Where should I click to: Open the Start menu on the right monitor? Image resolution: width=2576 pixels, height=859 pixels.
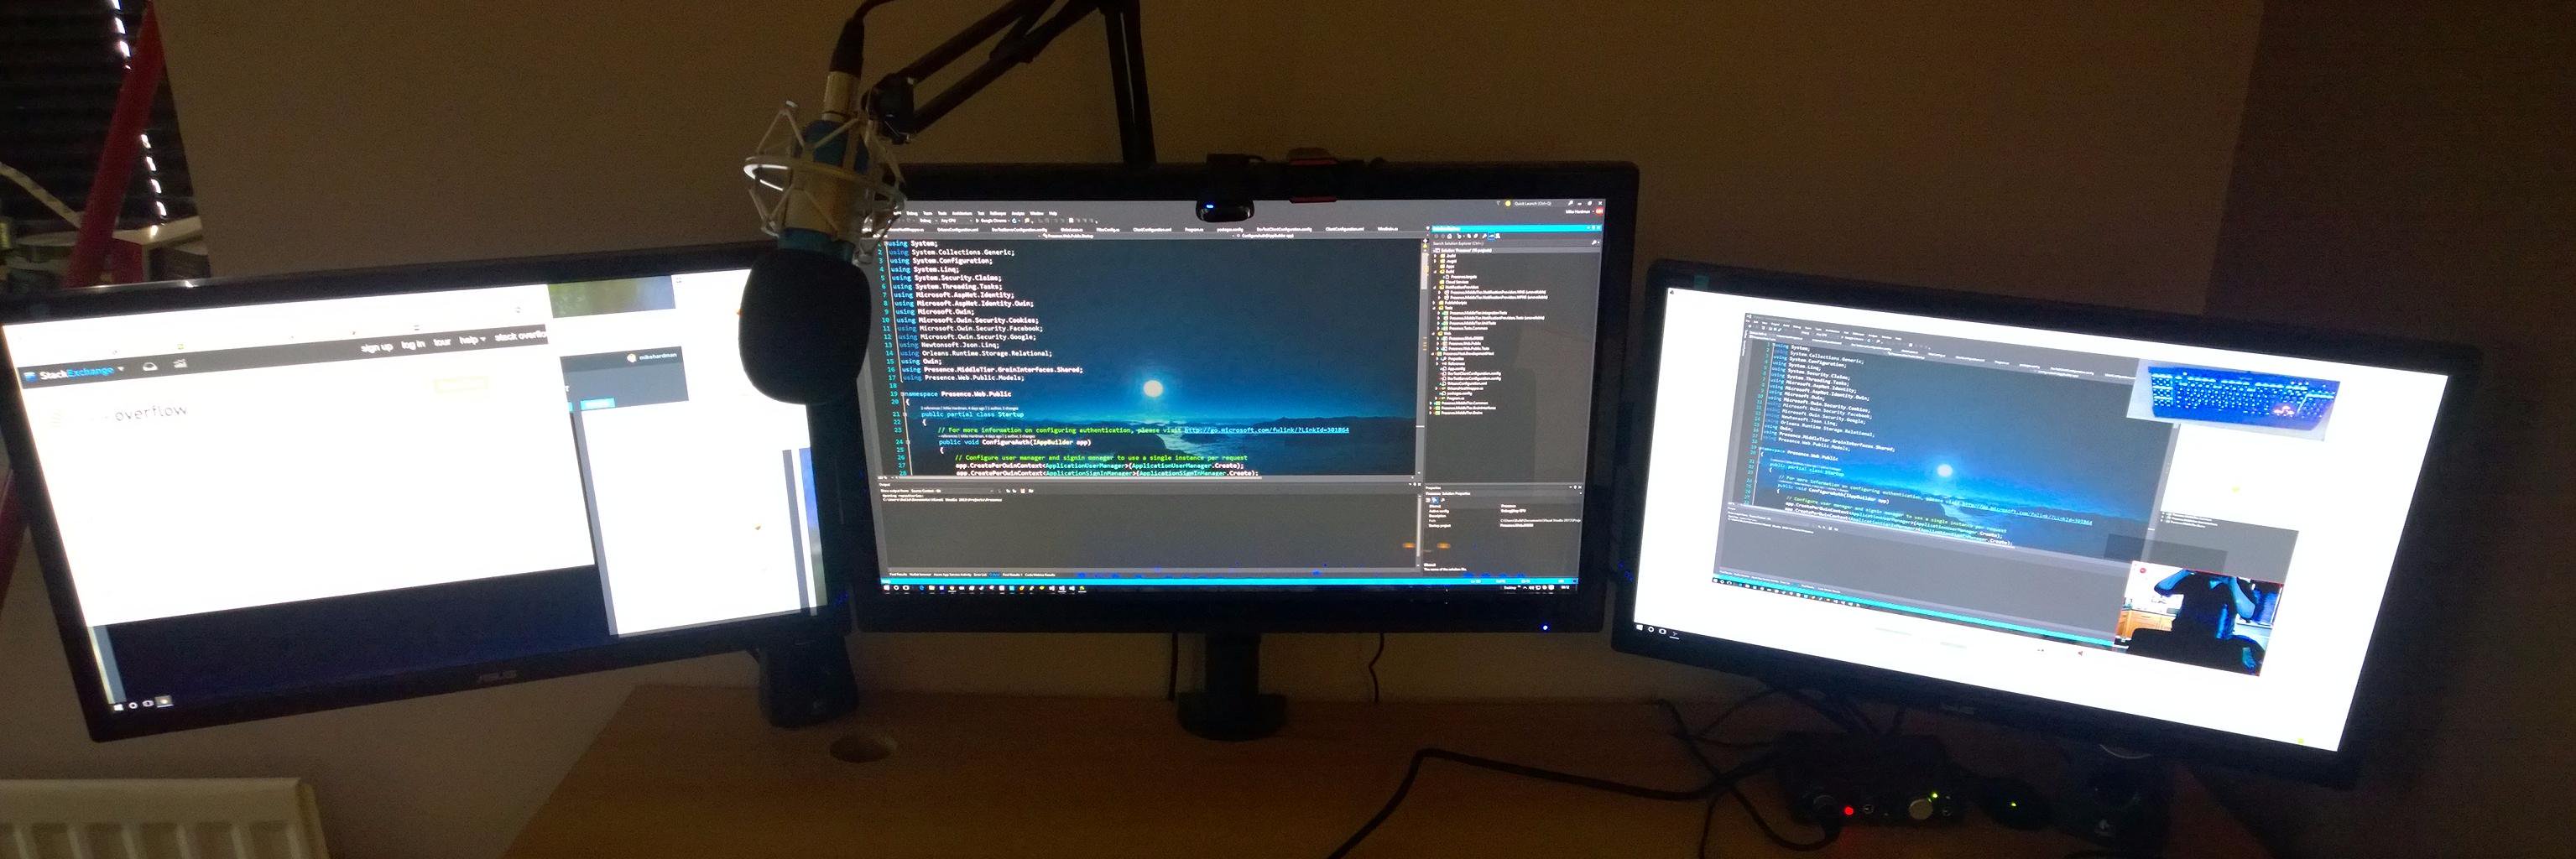point(1640,628)
